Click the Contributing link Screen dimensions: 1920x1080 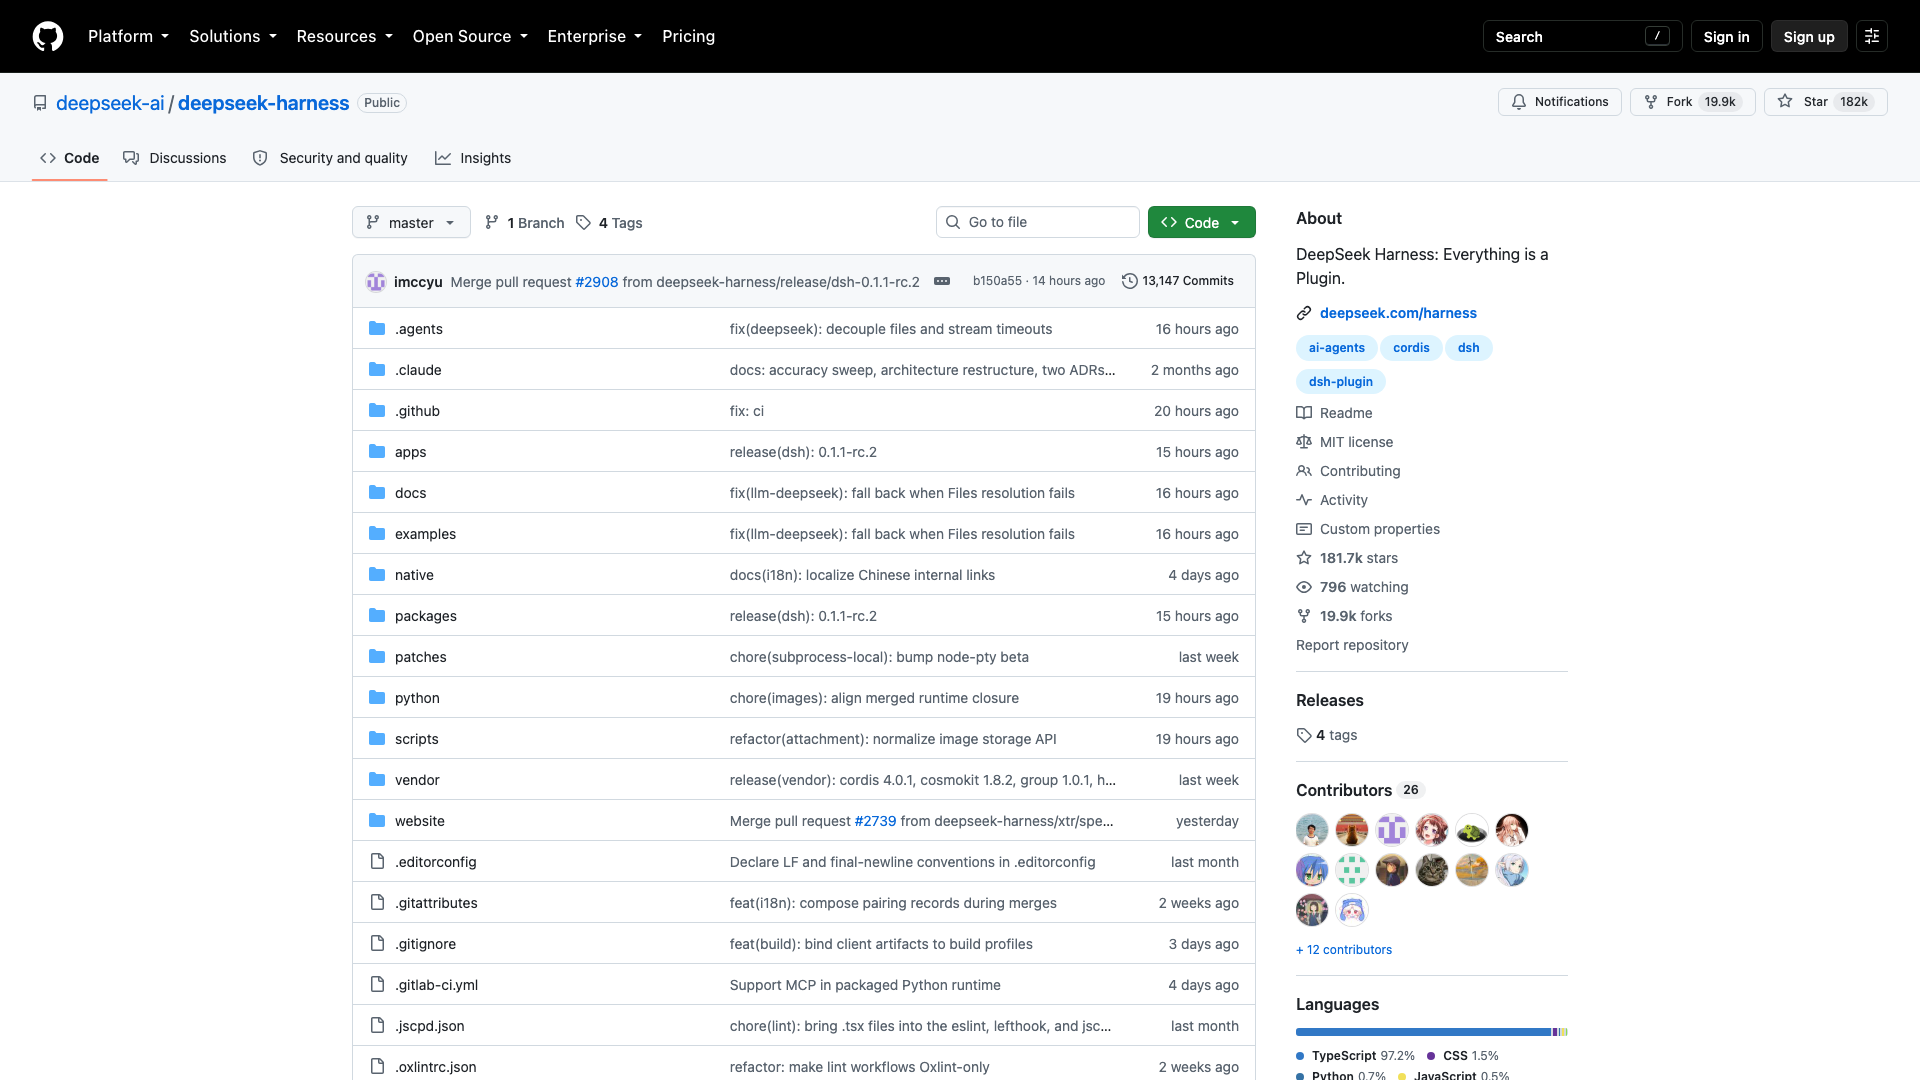coord(1360,471)
